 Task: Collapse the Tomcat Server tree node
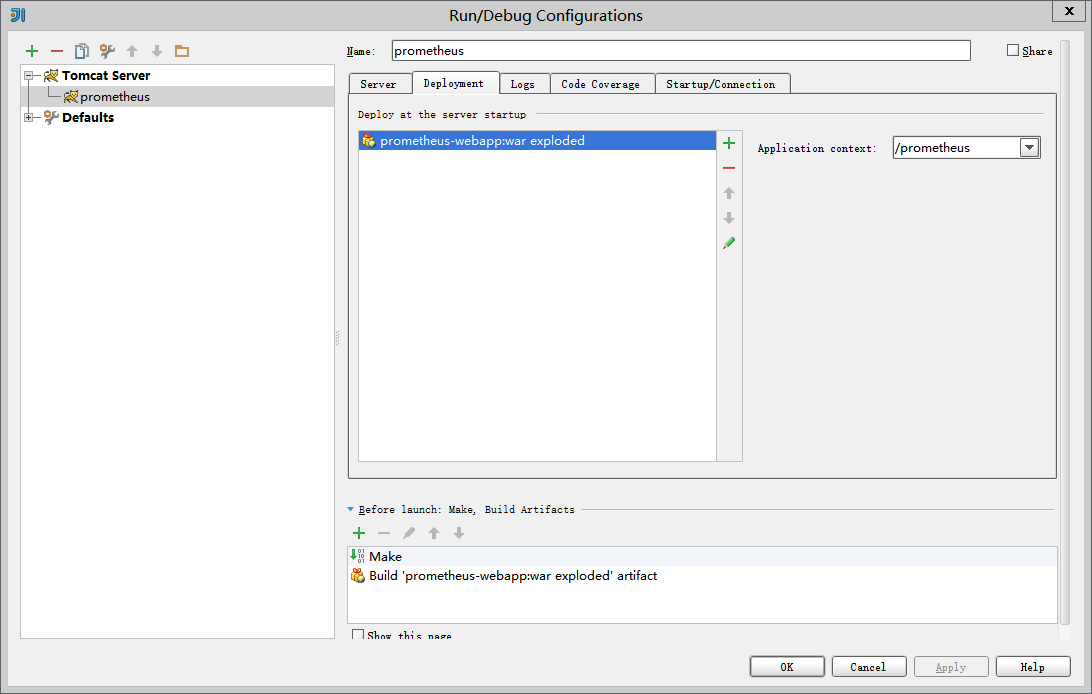[29, 75]
